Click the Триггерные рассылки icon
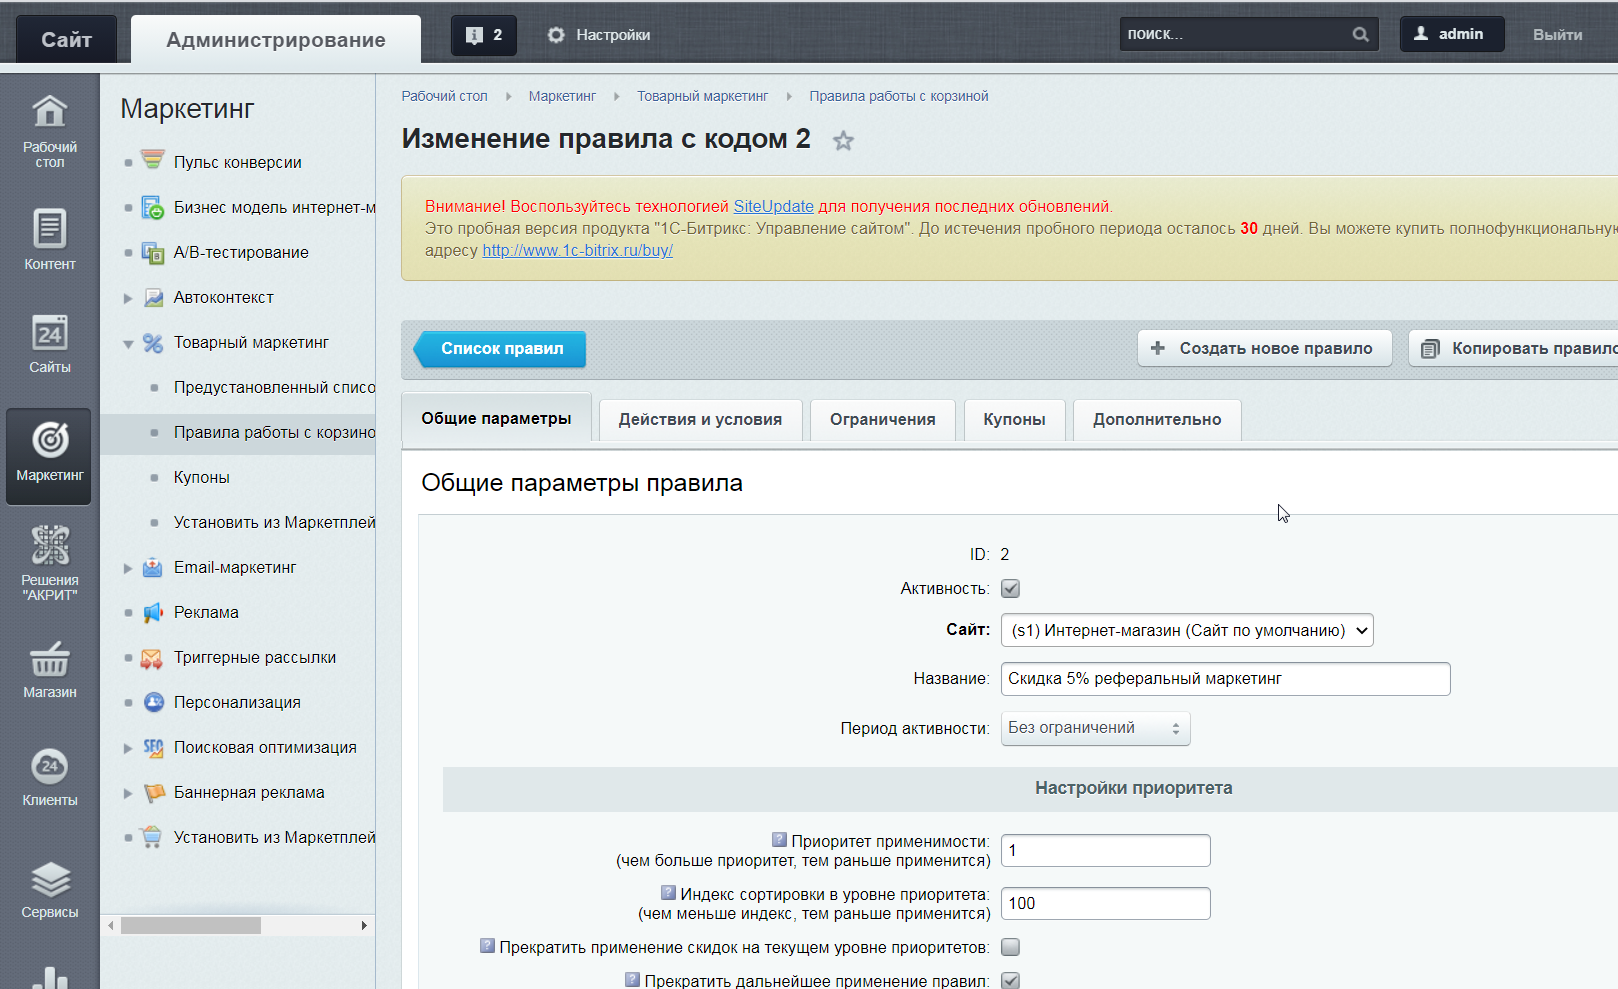The width and height of the screenshot is (1618, 989). coord(152,658)
